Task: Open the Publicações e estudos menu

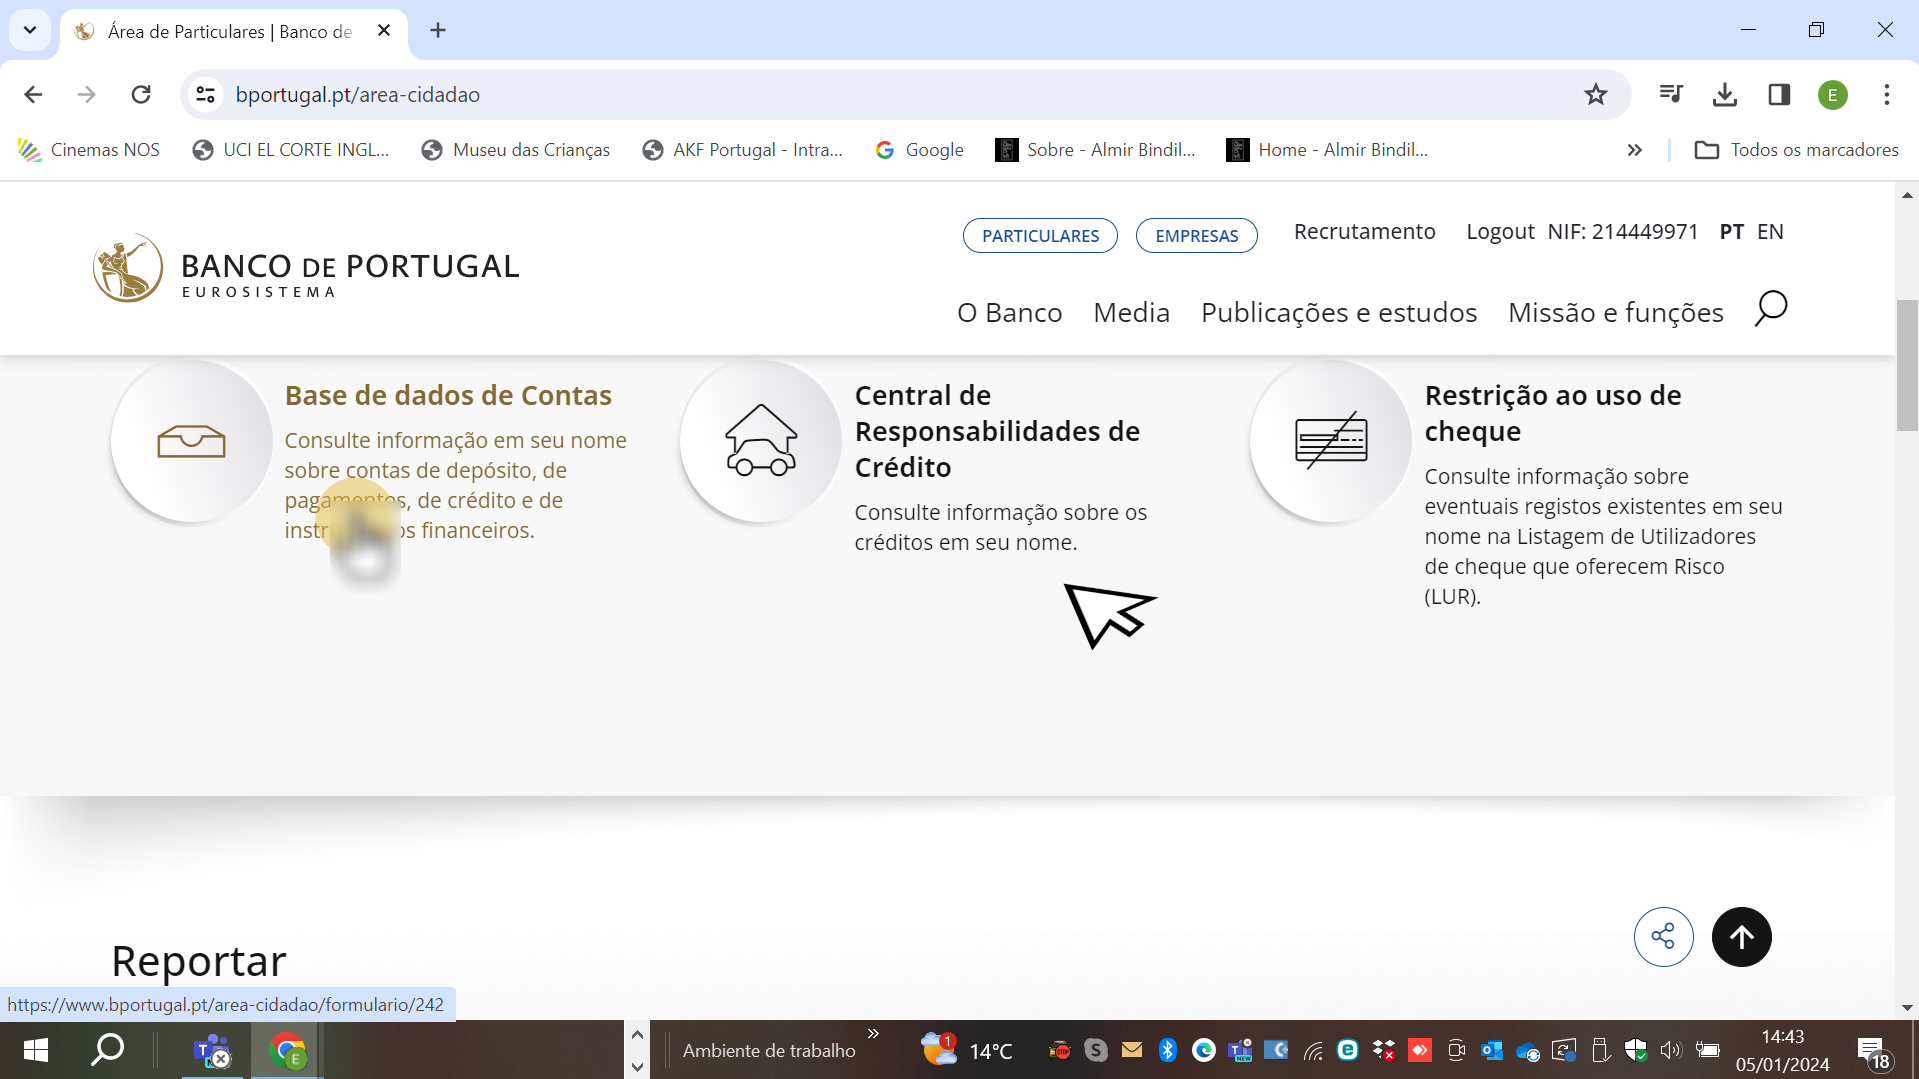Action: (1338, 313)
